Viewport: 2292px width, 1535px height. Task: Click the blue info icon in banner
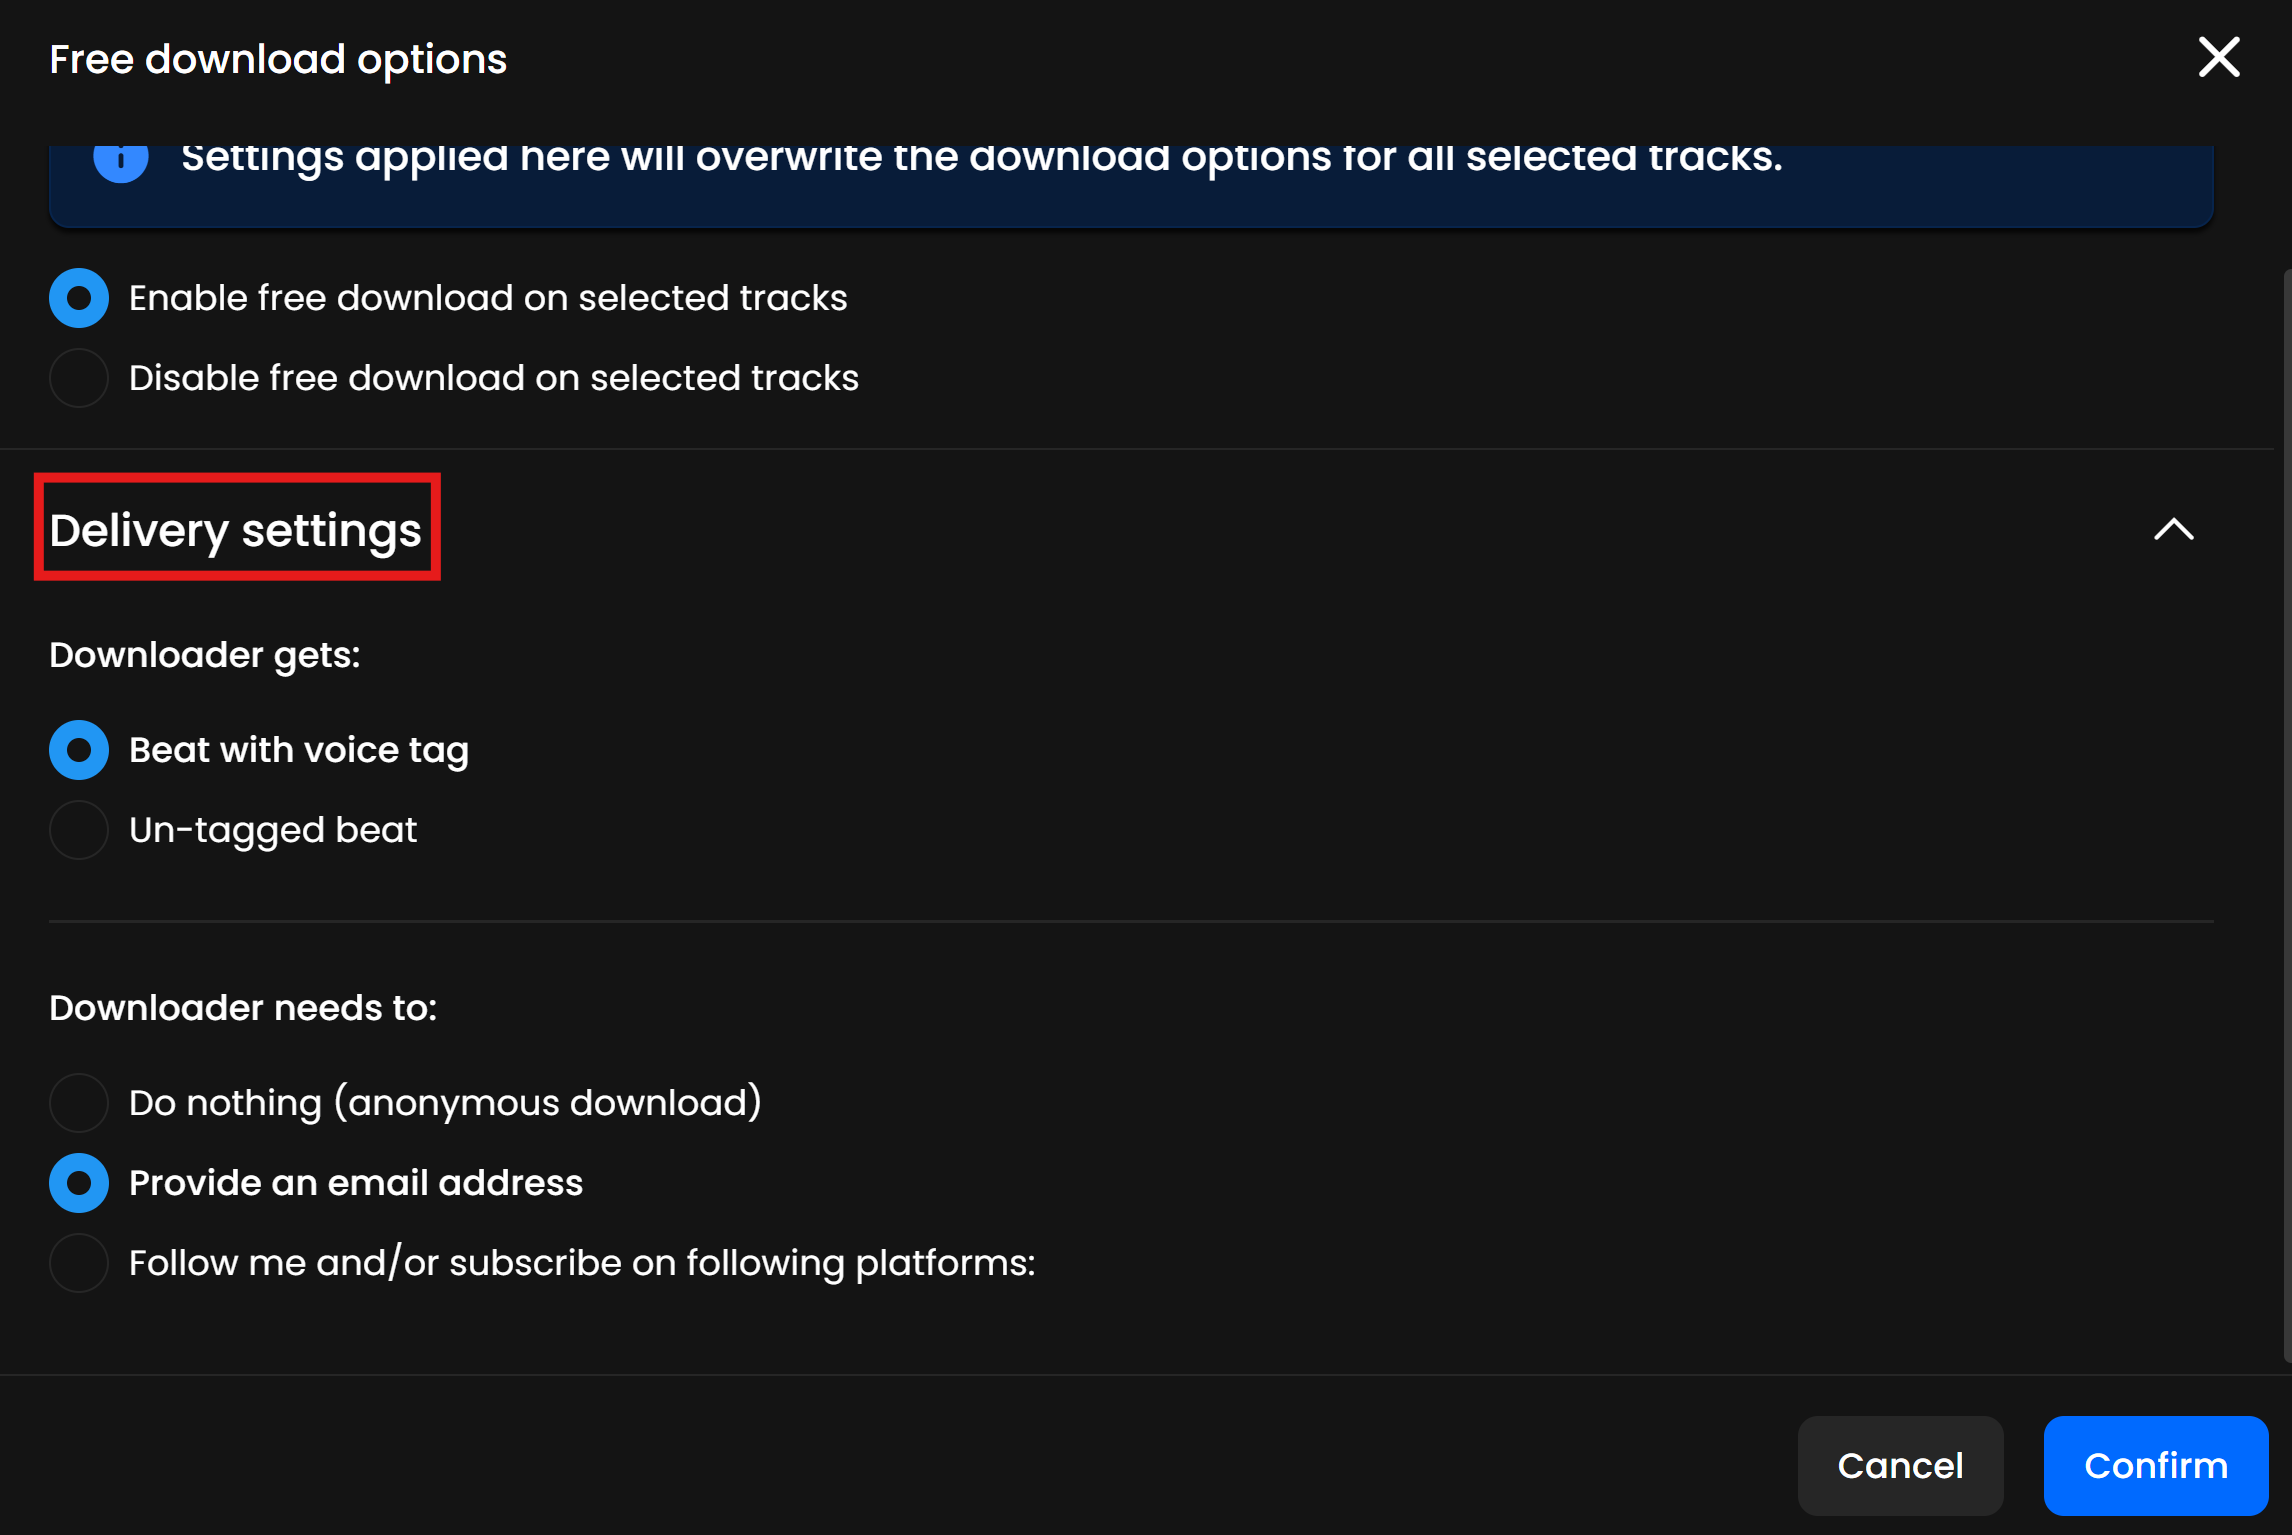pos(121,162)
